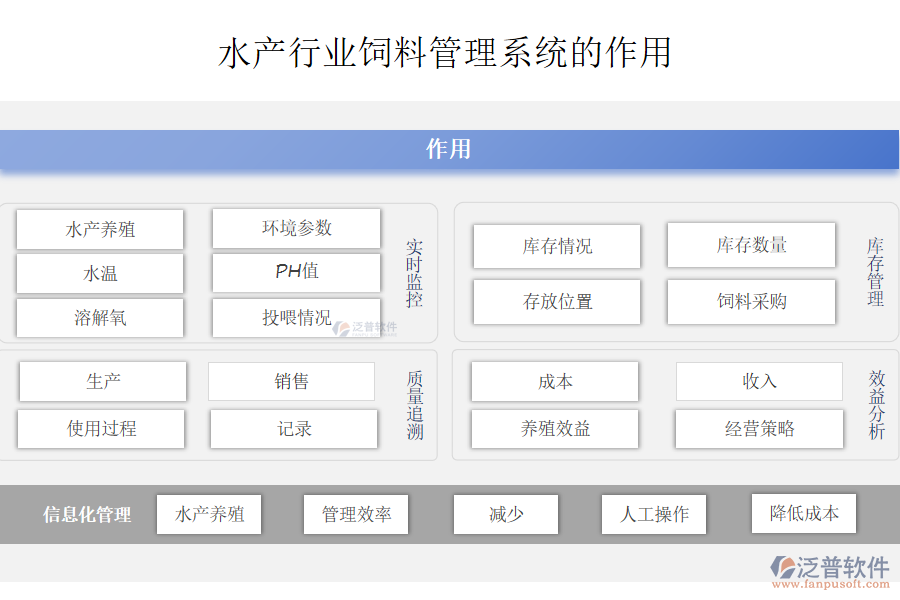
Task: Click the 作用 blue header bar
Action: (x=449, y=150)
